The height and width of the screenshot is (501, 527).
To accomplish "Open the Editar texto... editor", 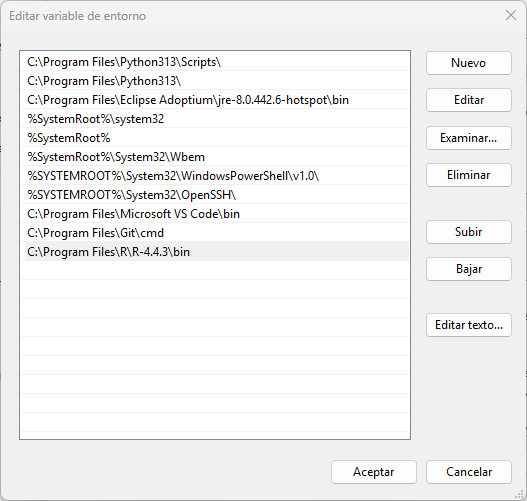I will point(469,325).
